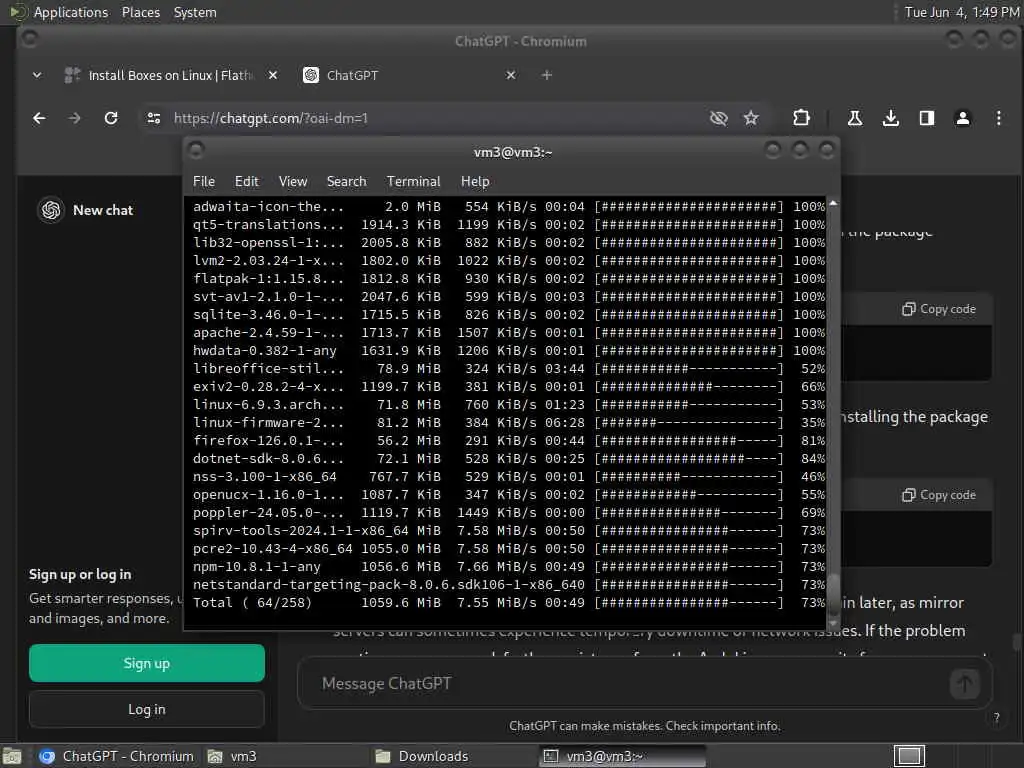The height and width of the screenshot is (768, 1024).
Task: Copy code from the upper code block
Action: pyautogui.click(x=939, y=309)
